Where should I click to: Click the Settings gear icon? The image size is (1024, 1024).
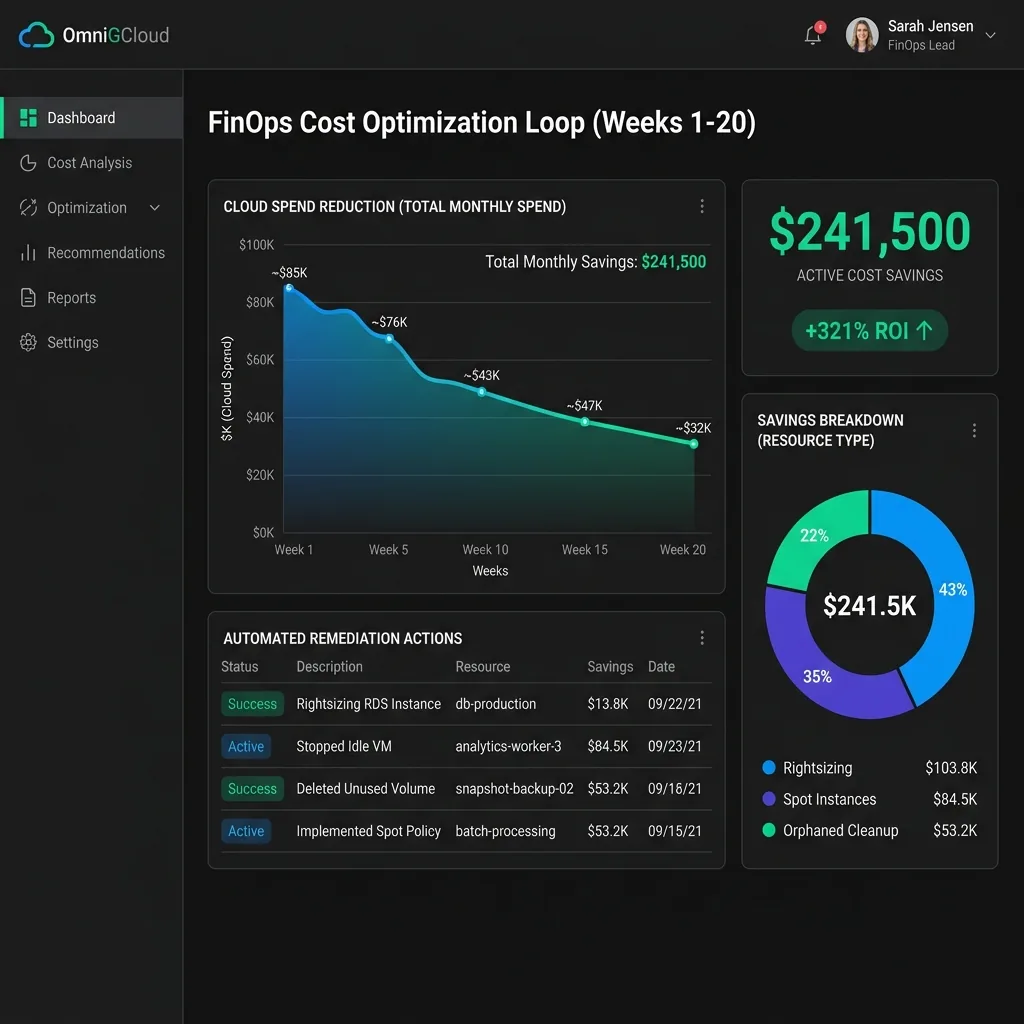point(28,342)
